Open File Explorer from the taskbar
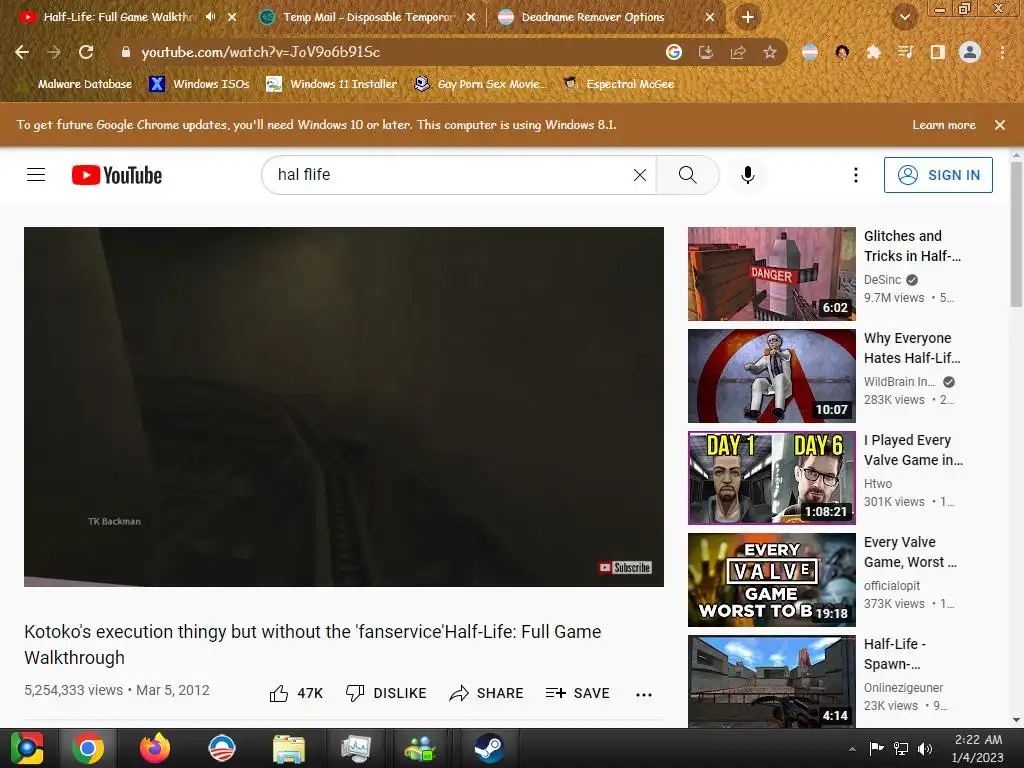Viewport: 1024px width, 768px height. 288,748
